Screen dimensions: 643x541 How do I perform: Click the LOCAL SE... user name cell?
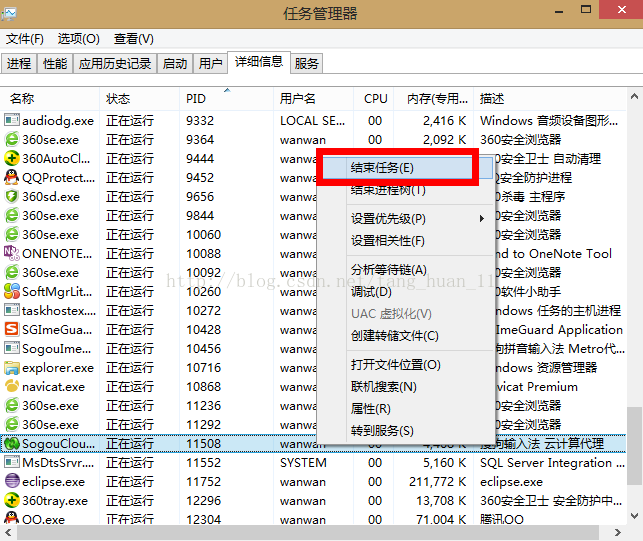pos(312,121)
